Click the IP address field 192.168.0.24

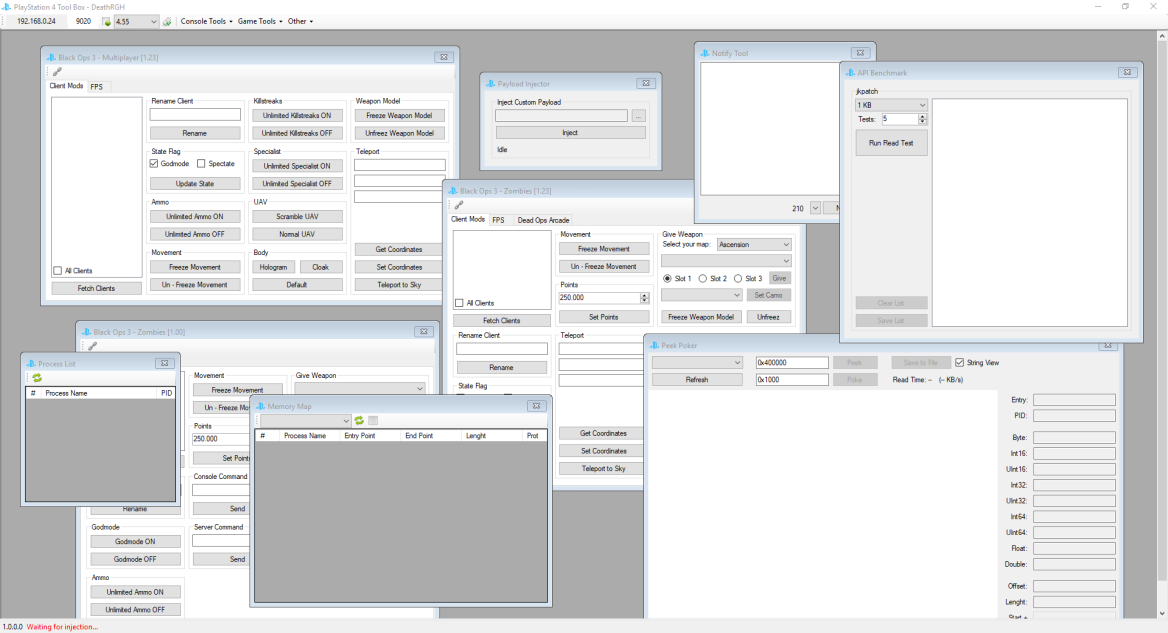[36, 22]
